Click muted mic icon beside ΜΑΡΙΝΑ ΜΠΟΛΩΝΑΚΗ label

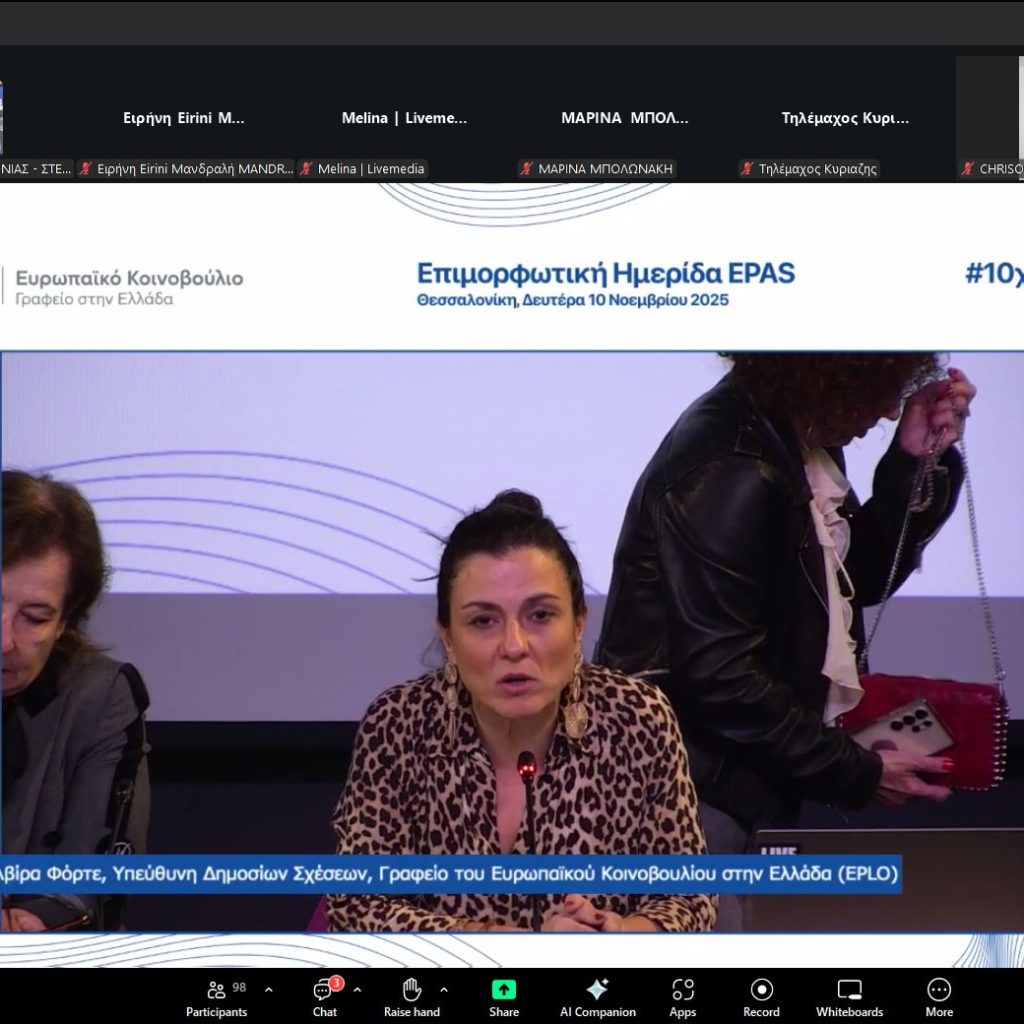click(x=528, y=169)
